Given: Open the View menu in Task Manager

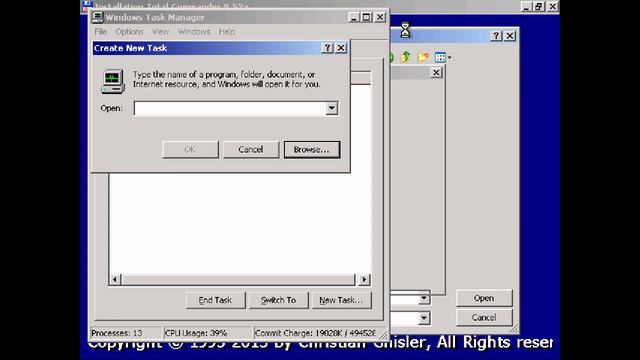Looking at the screenshot, I should (x=160, y=31).
